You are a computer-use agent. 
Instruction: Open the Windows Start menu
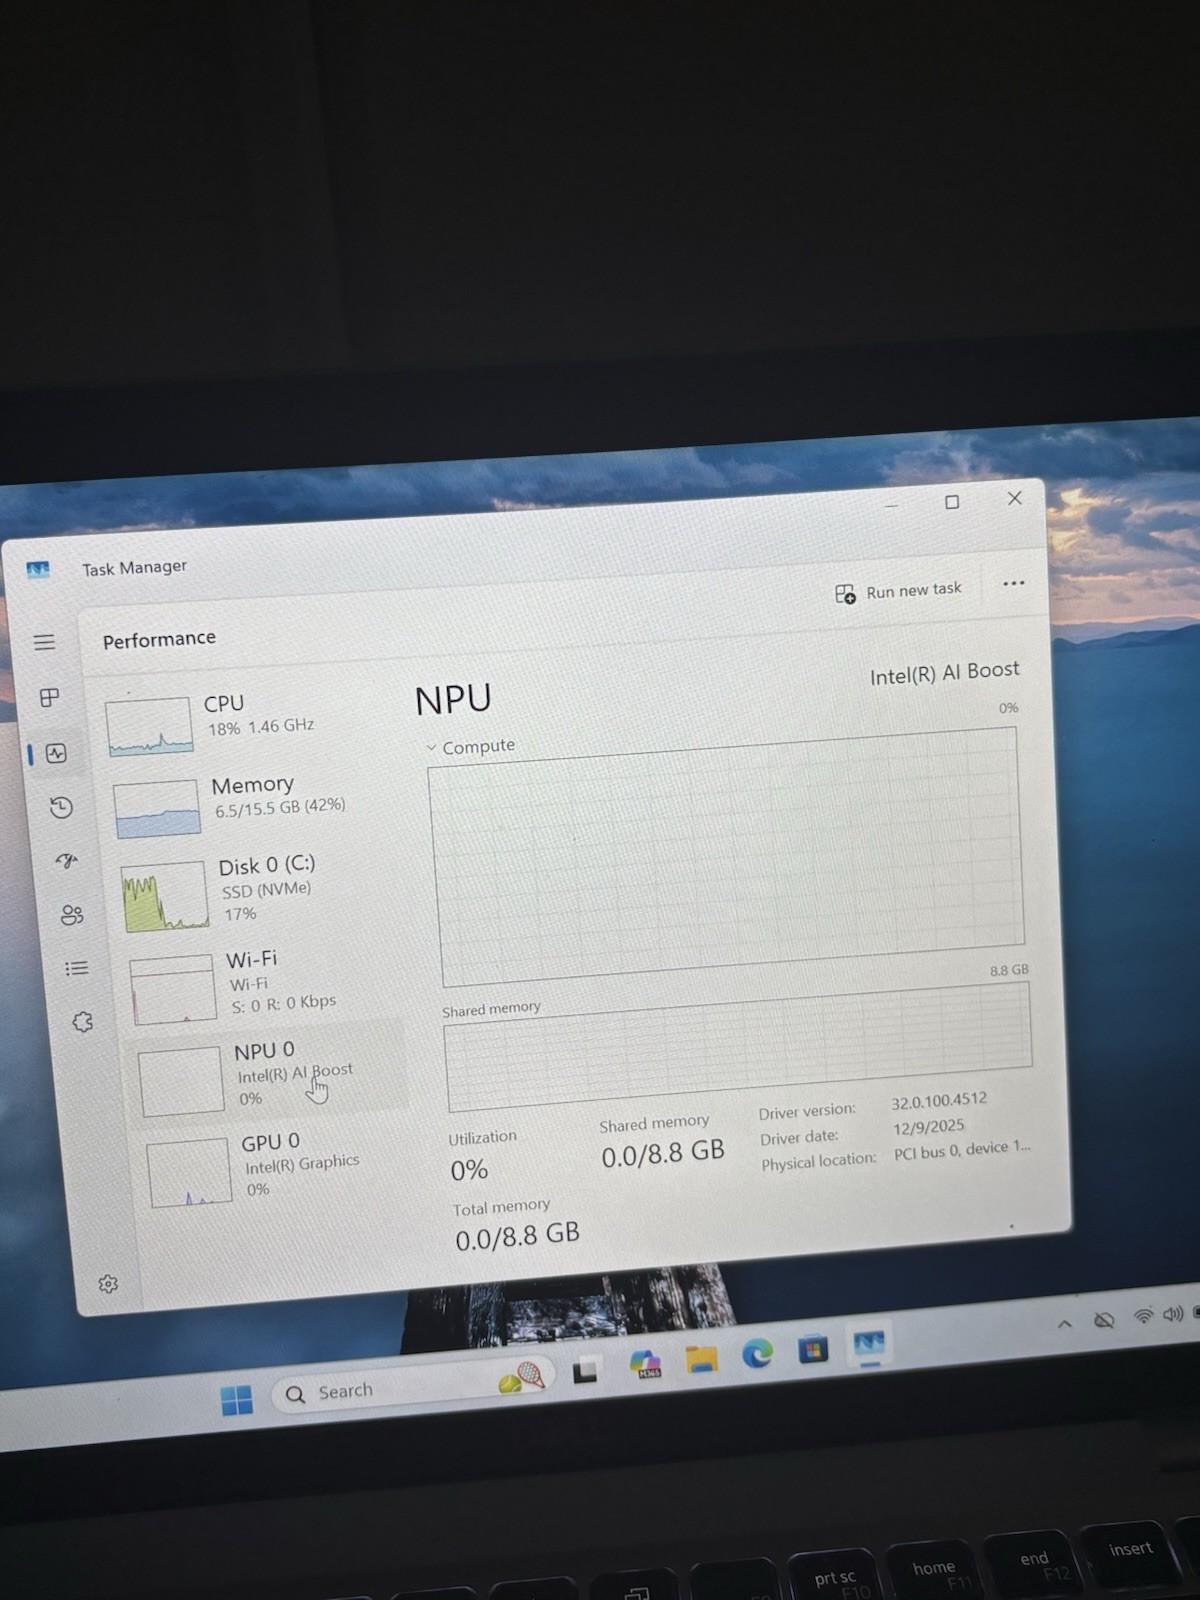pos(237,1400)
